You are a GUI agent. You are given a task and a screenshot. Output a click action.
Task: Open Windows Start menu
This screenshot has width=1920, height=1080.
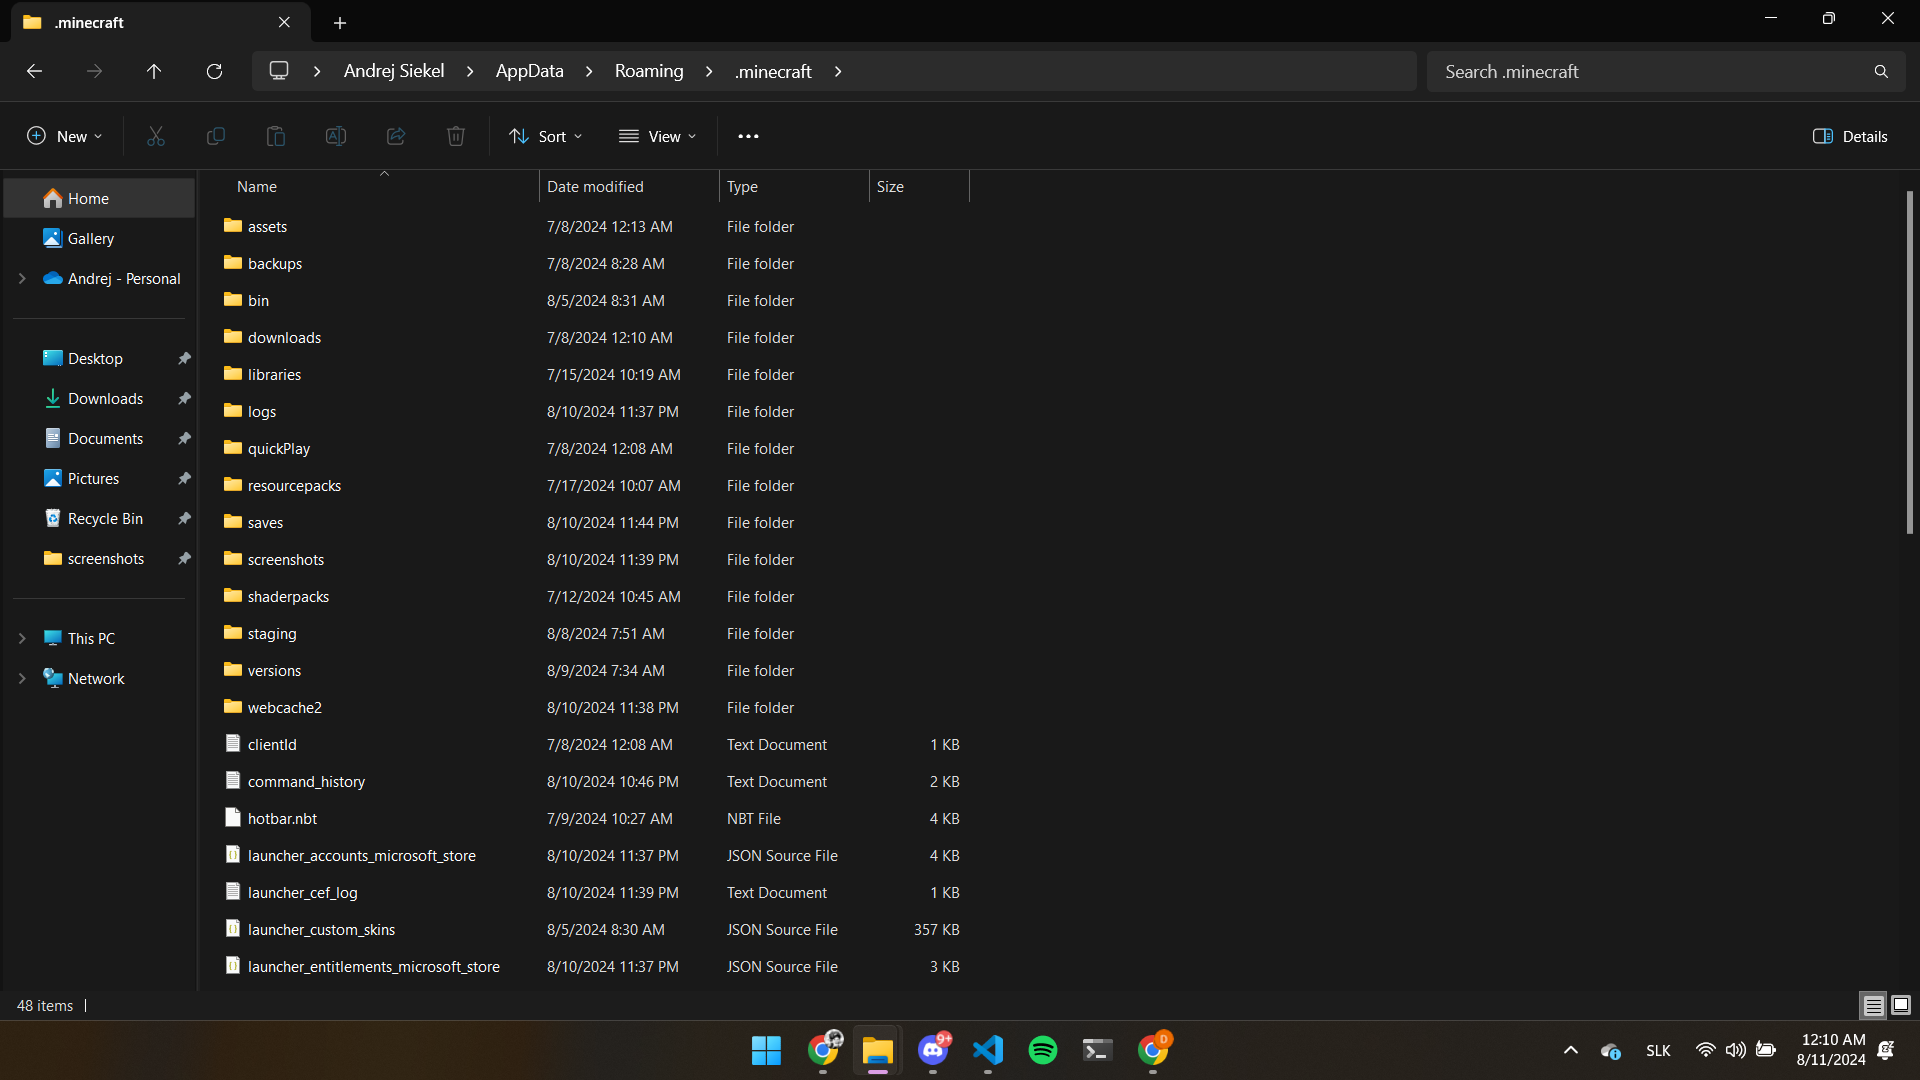[x=767, y=1050]
